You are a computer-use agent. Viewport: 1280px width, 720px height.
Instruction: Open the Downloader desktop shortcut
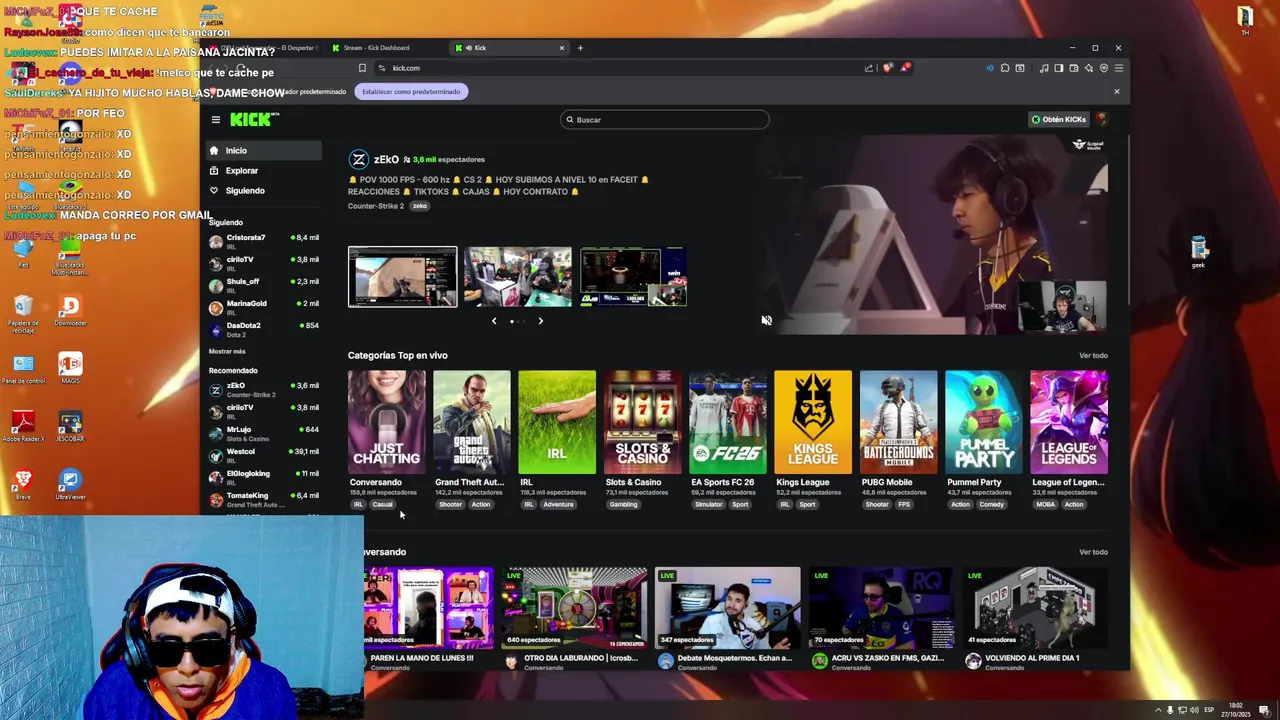tap(70, 310)
